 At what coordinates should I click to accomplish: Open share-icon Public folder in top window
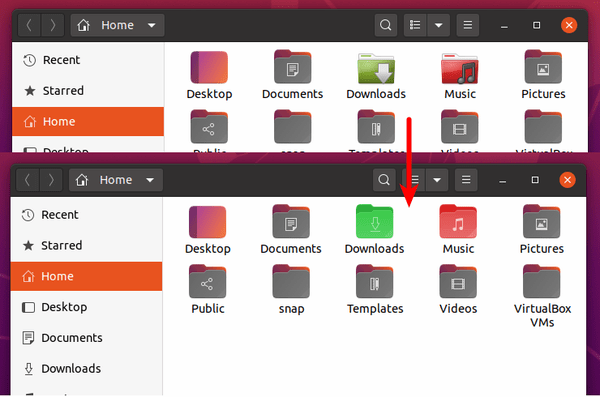coord(209,127)
